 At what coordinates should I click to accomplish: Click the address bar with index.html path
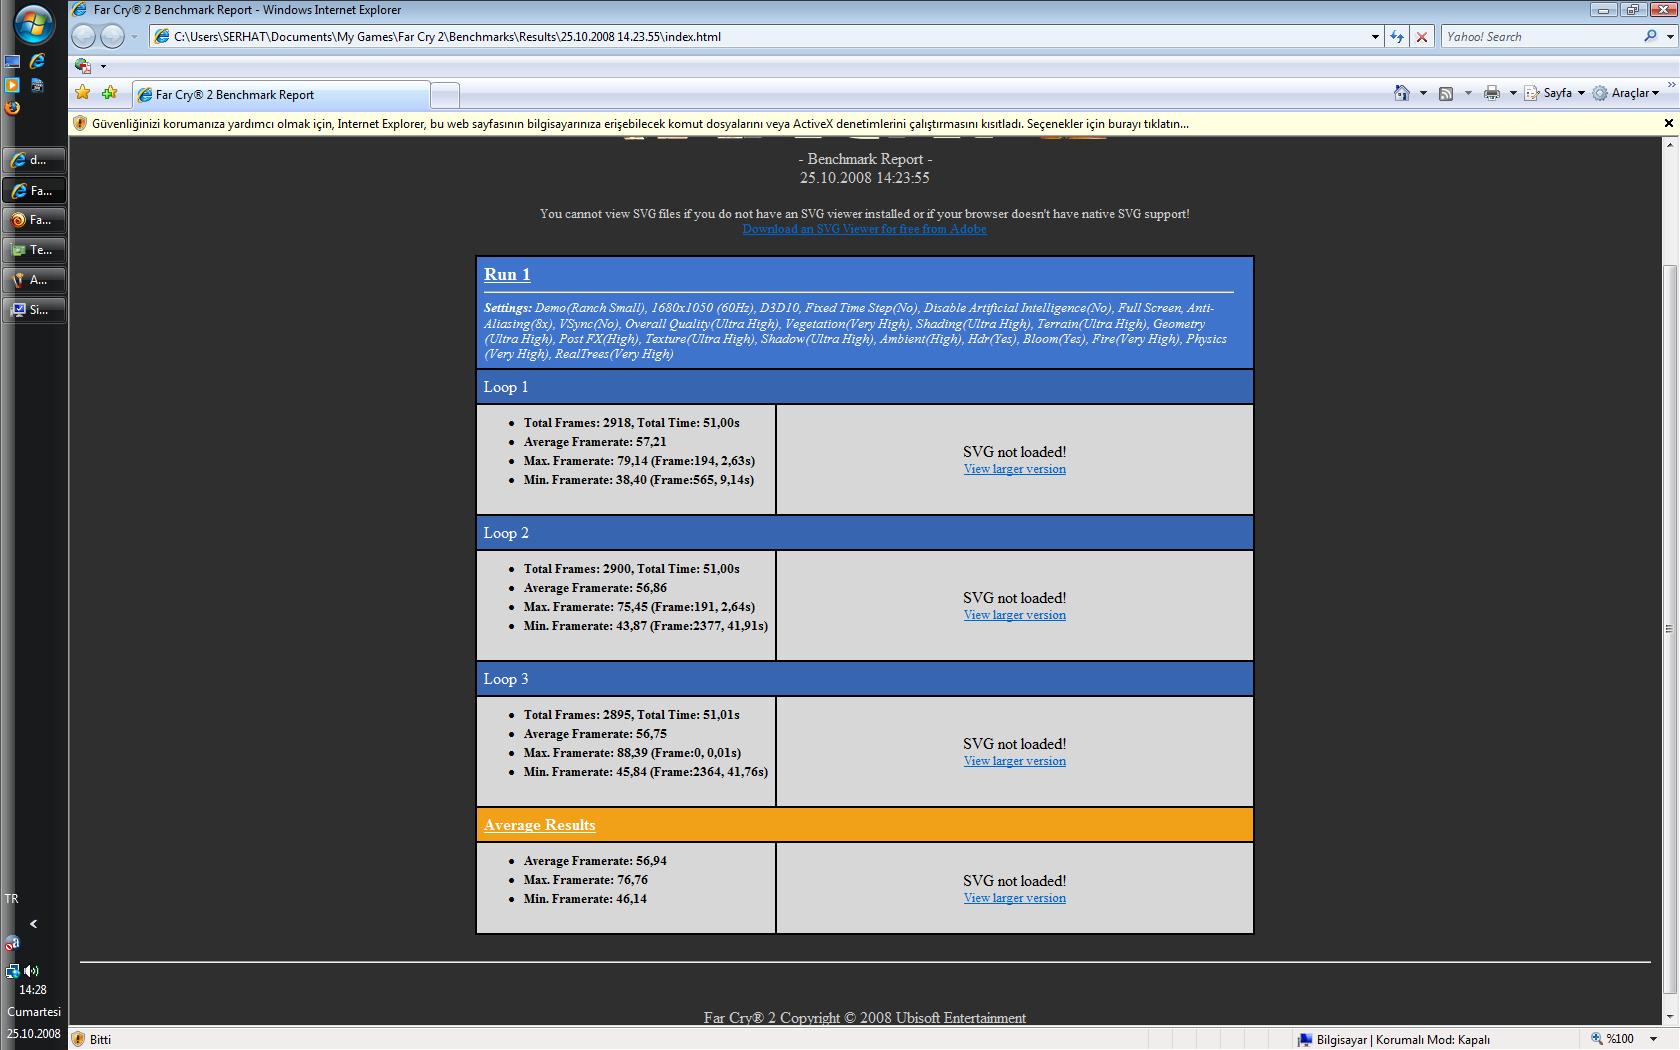pyautogui.click(x=760, y=37)
